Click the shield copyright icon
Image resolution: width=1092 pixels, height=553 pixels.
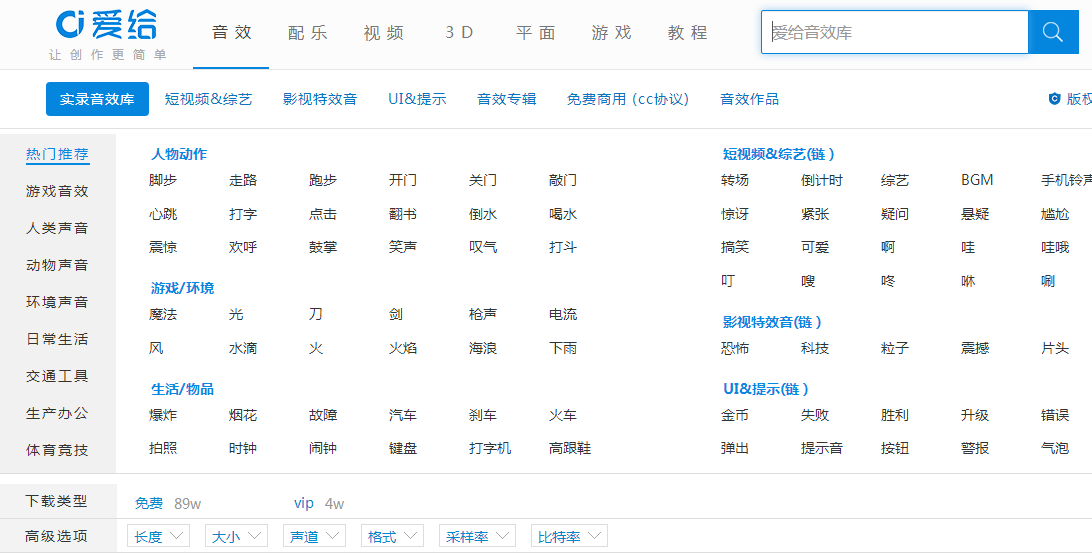pos(1054,99)
